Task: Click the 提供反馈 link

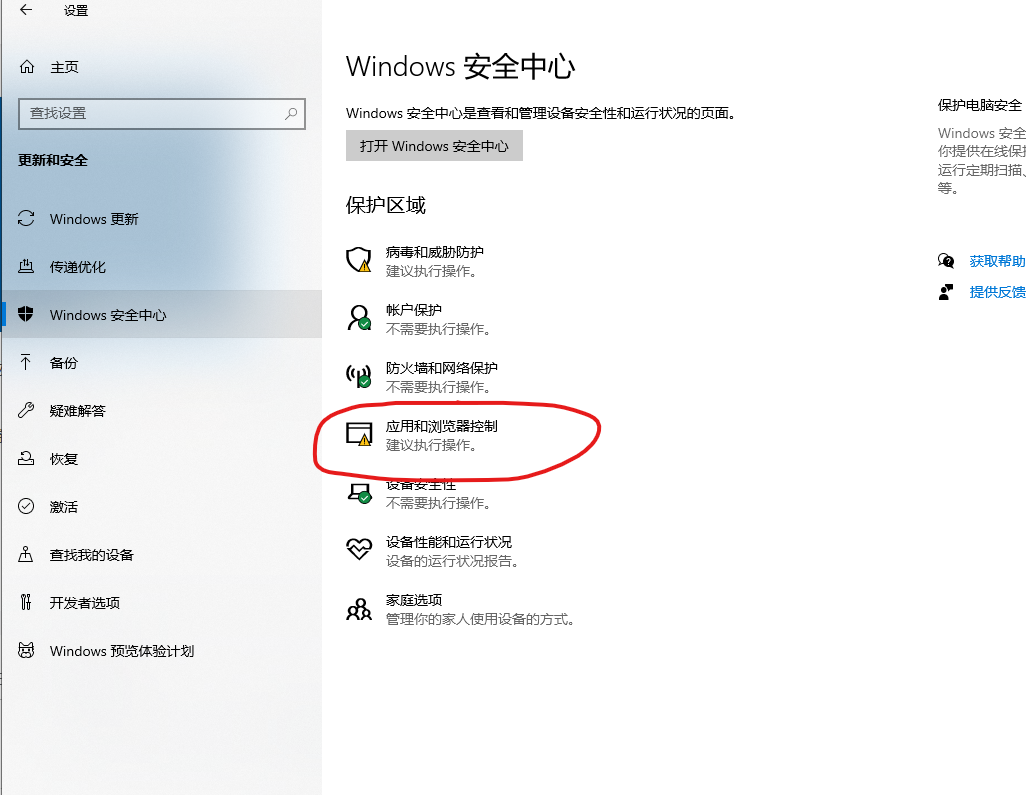Action: click(x=997, y=292)
